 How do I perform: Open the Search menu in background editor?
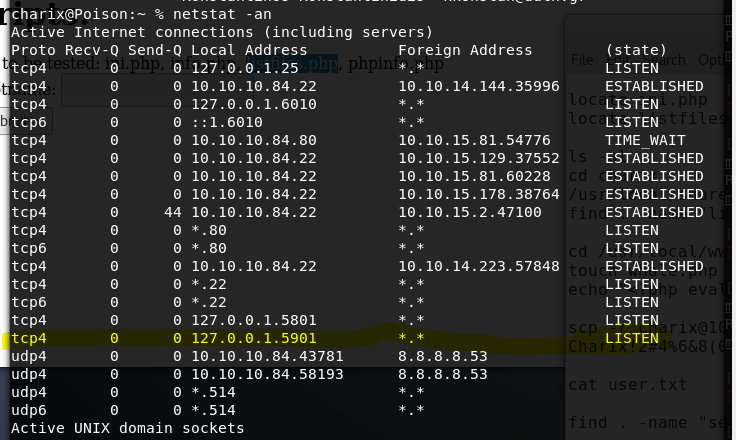(x=666, y=60)
